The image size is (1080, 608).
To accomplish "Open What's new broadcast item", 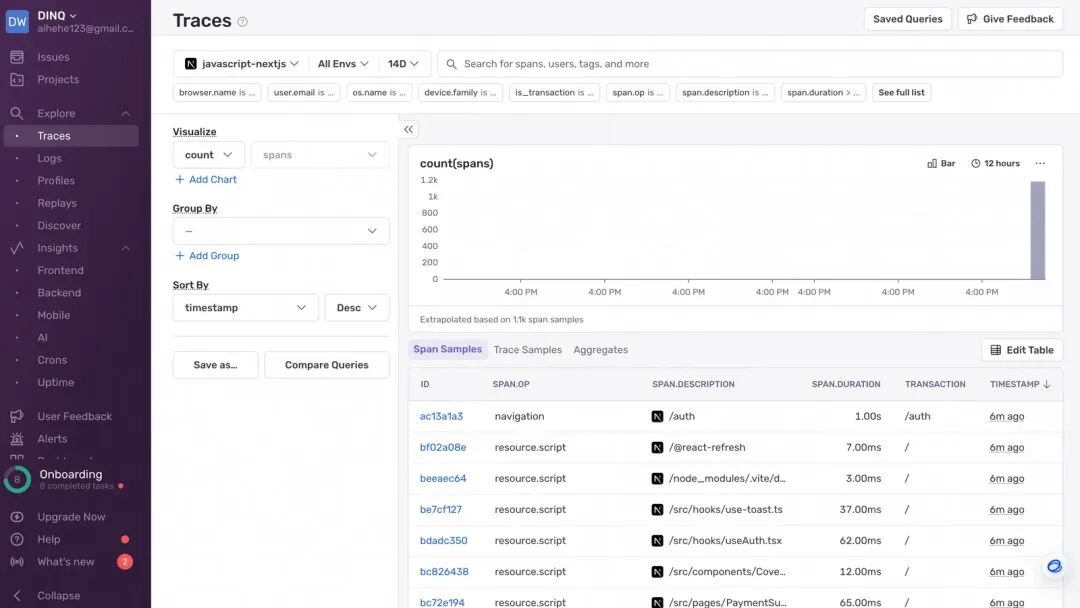I will pos(67,562).
